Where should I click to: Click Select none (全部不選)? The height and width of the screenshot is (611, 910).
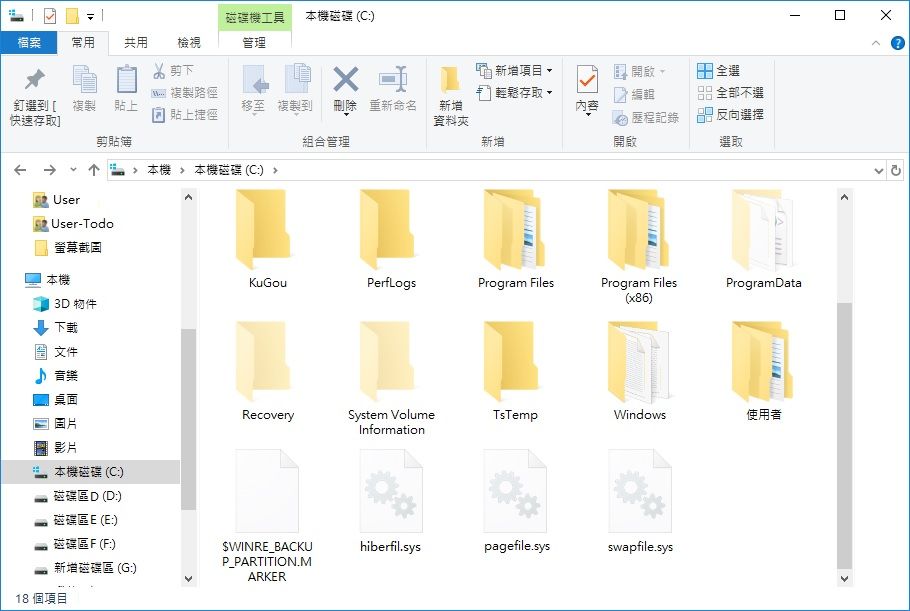click(x=730, y=93)
